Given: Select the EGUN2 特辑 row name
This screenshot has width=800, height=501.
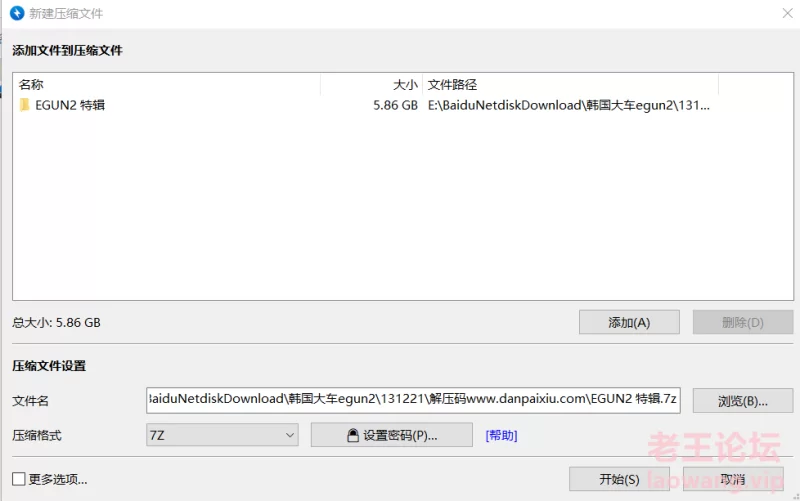Looking at the screenshot, I should pos(70,105).
